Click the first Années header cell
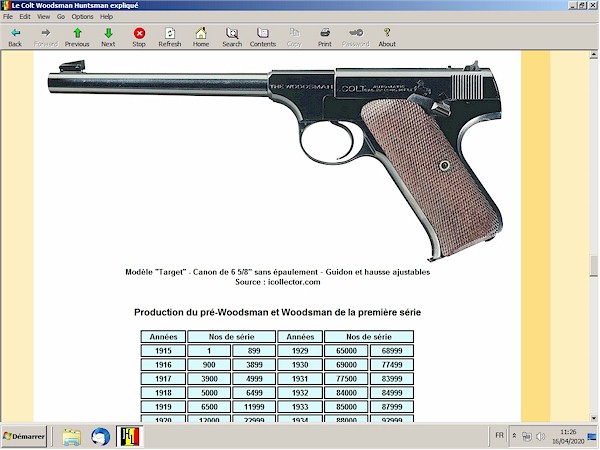600x450 pixels. [x=163, y=337]
